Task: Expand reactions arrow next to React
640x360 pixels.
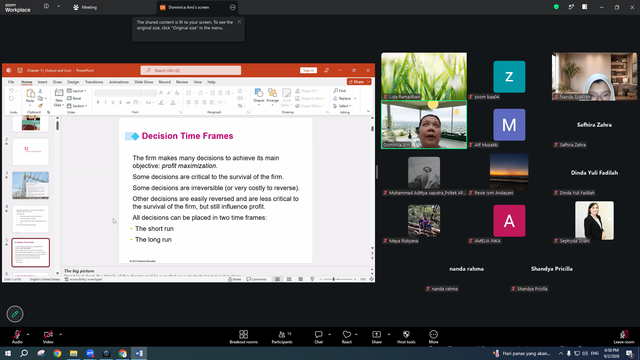Action: (356, 334)
